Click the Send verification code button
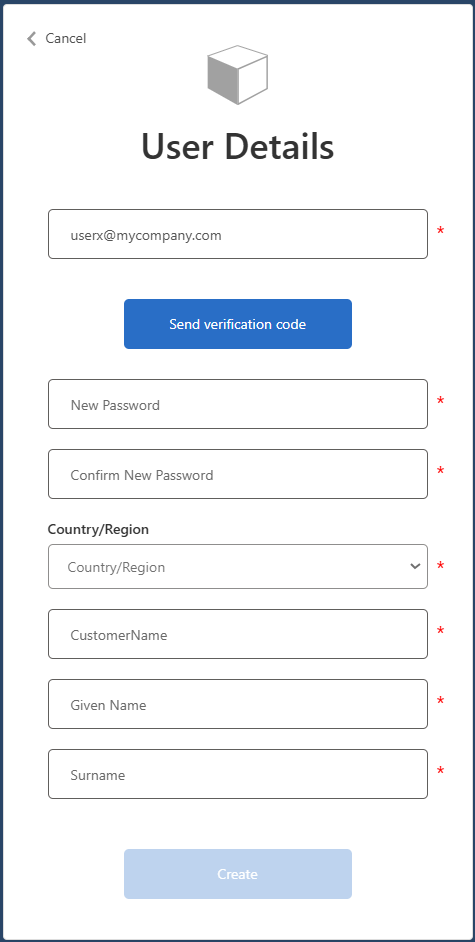This screenshot has height=942, width=475. pos(238,324)
